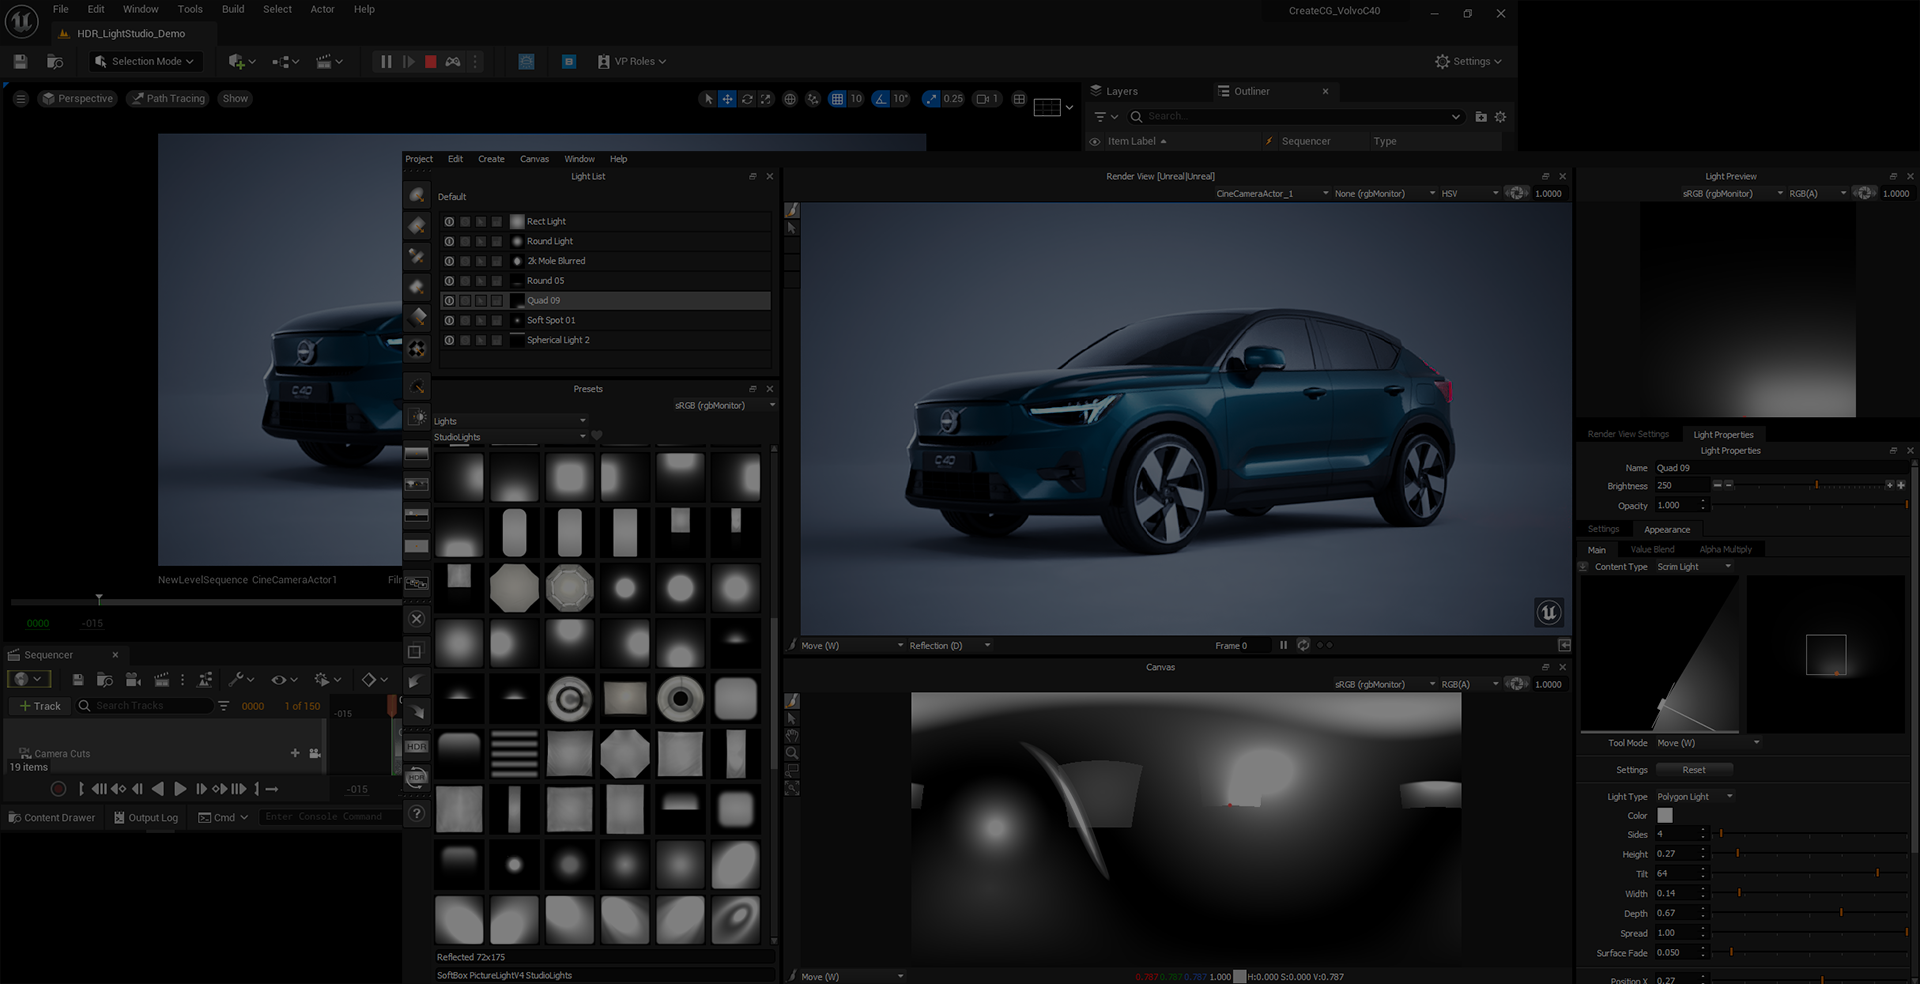Stop play session with the red square
The height and width of the screenshot is (984, 1920).
pos(431,62)
